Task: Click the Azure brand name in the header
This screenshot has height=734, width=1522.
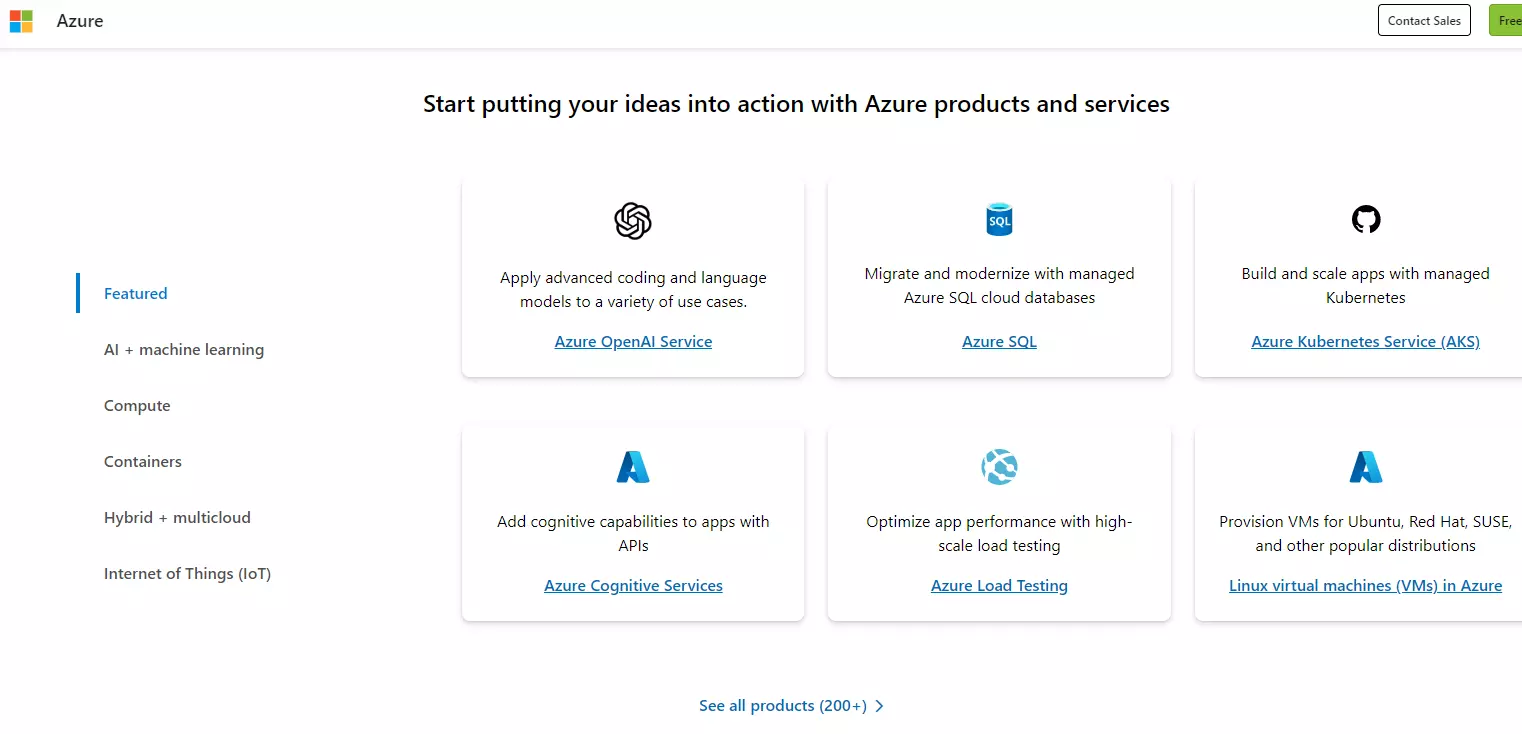Action: tap(80, 21)
